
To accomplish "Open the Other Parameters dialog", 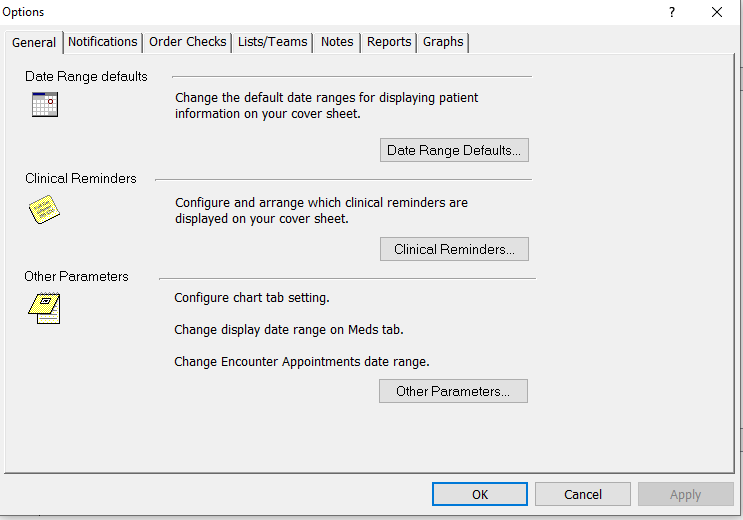I will (453, 391).
